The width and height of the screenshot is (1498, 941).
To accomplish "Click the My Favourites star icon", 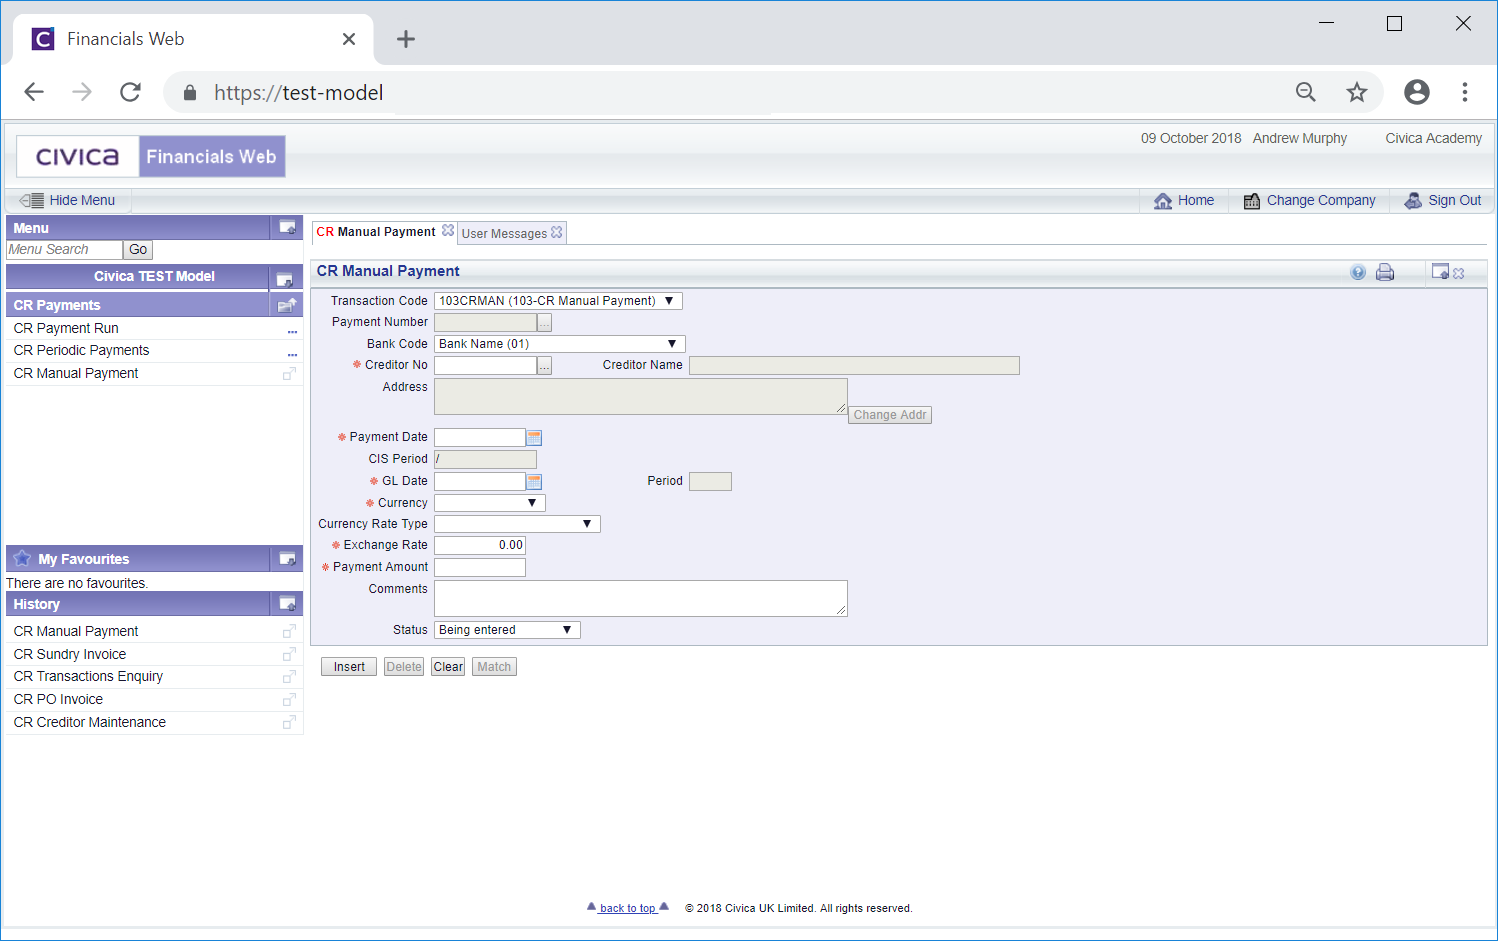I will (x=23, y=558).
